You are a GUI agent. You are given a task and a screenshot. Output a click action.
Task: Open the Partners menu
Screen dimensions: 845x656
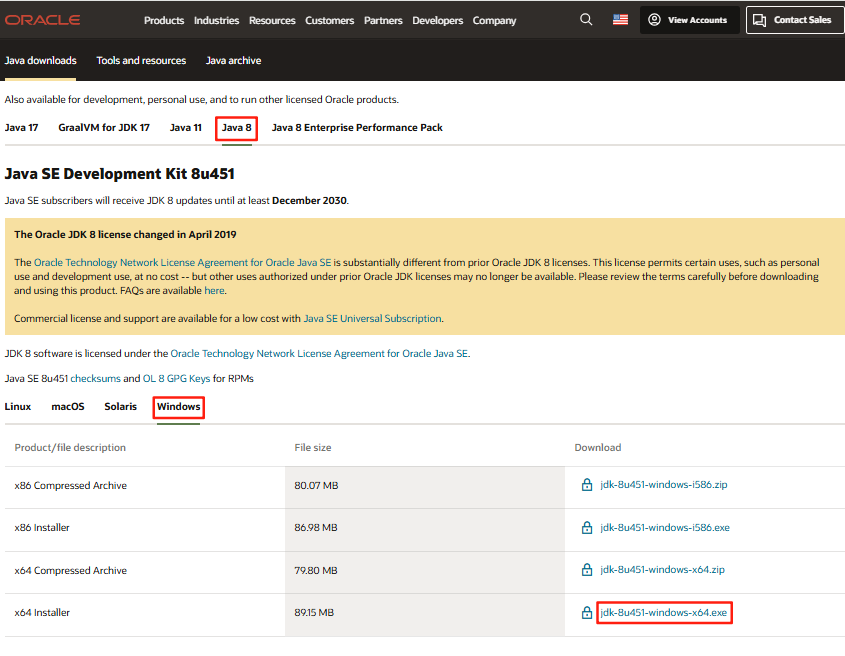pyautogui.click(x=383, y=20)
